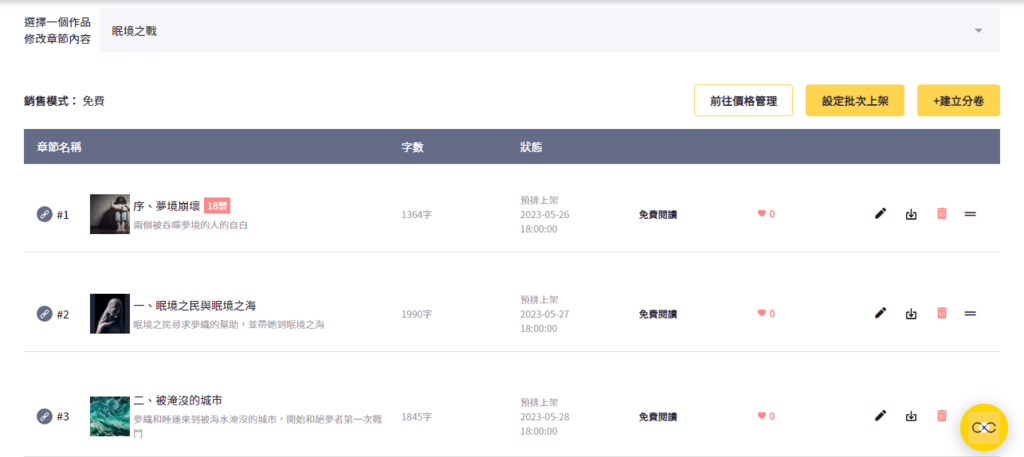Delete chapter 二、被淹沒的城市
The image size is (1024, 457).
pyautogui.click(x=942, y=415)
